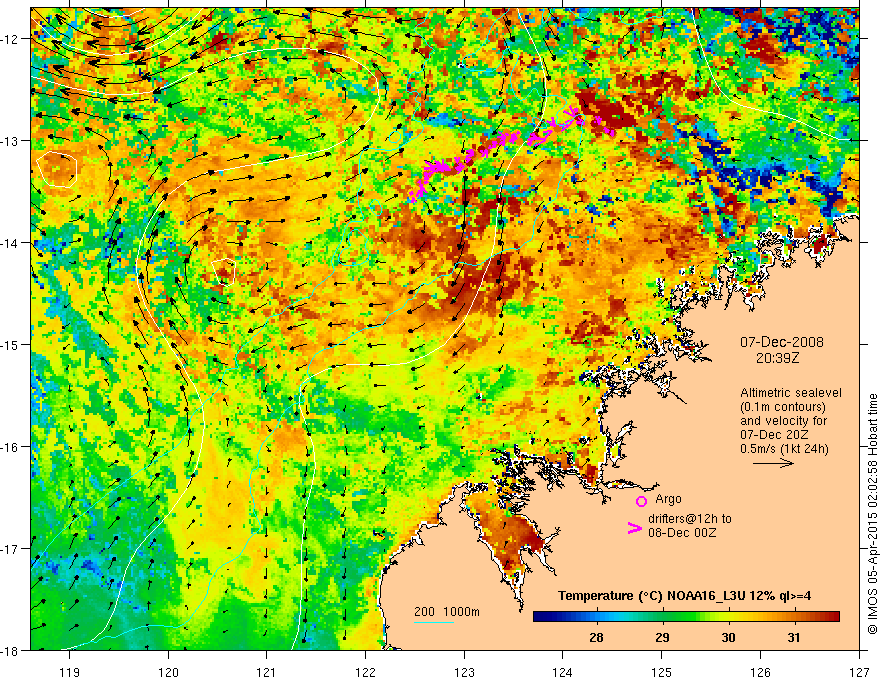This screenshot has height=680, width=880.
Task: Click longitude axis label '126'
Action: [760, 672]
